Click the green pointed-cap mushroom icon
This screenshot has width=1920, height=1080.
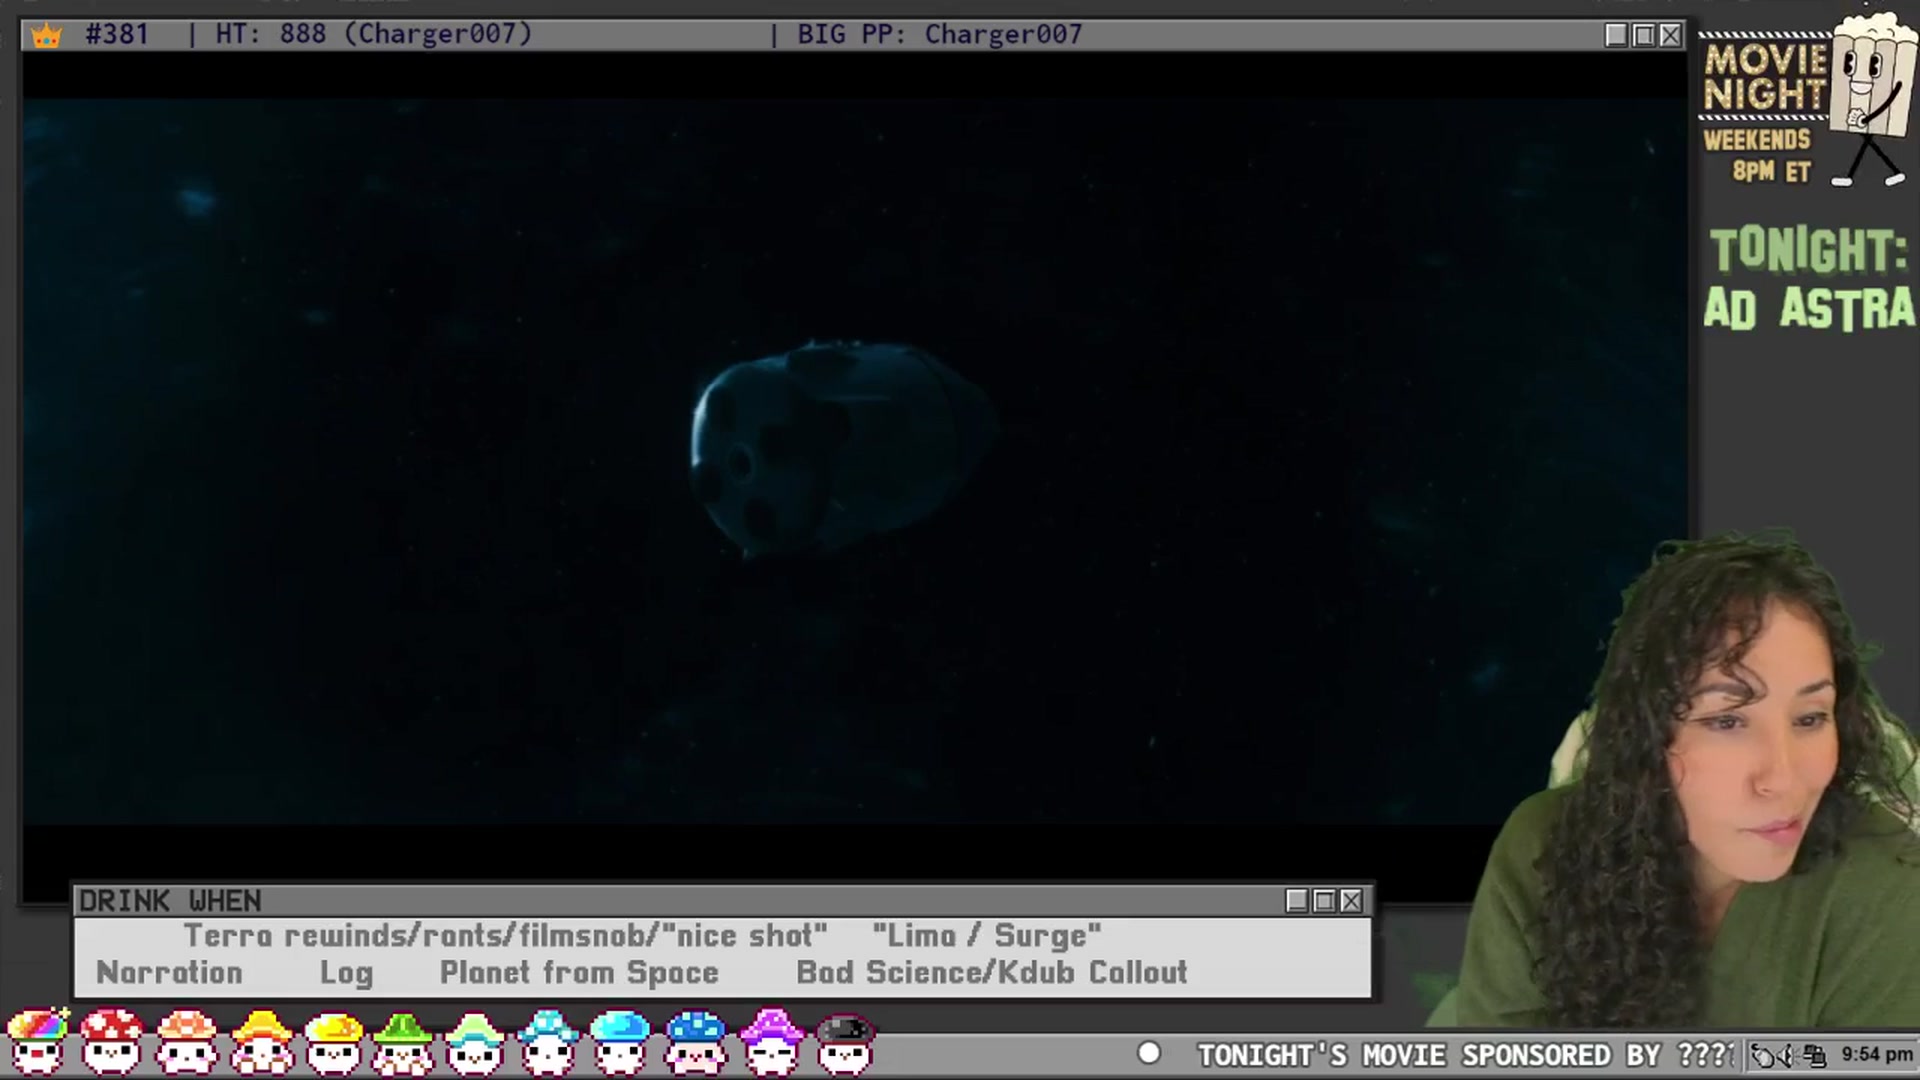tap(404, 1042)
